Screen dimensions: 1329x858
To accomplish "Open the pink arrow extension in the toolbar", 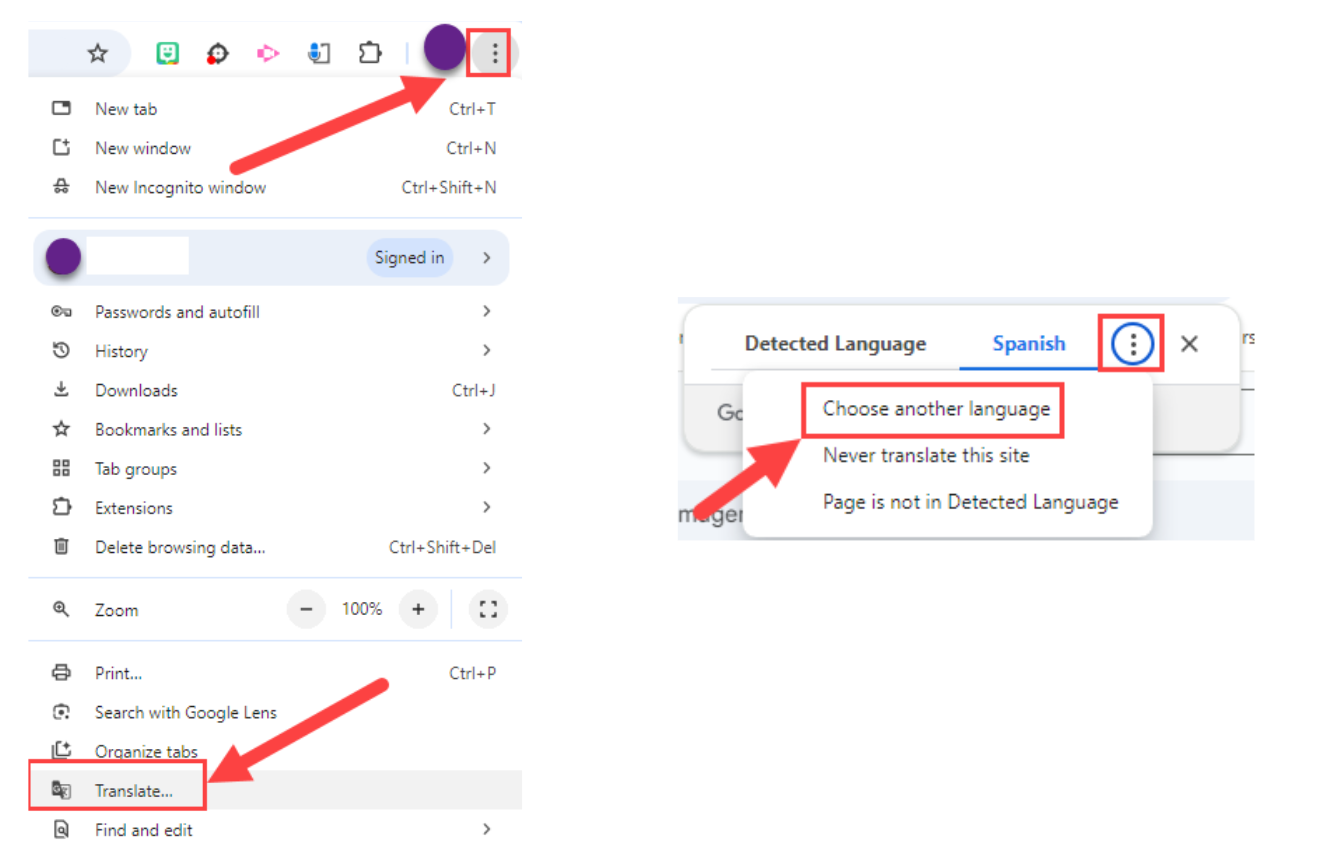I will 268,52.
